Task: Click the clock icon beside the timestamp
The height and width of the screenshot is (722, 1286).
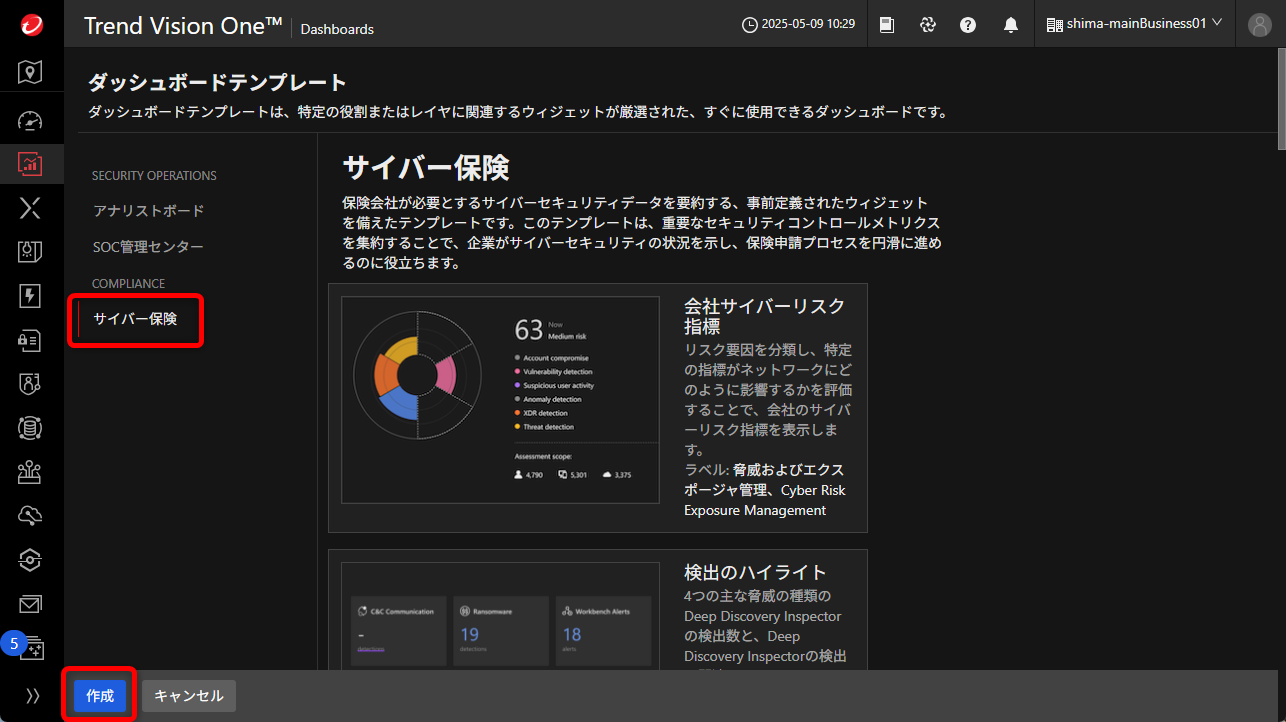Action: 750,24
